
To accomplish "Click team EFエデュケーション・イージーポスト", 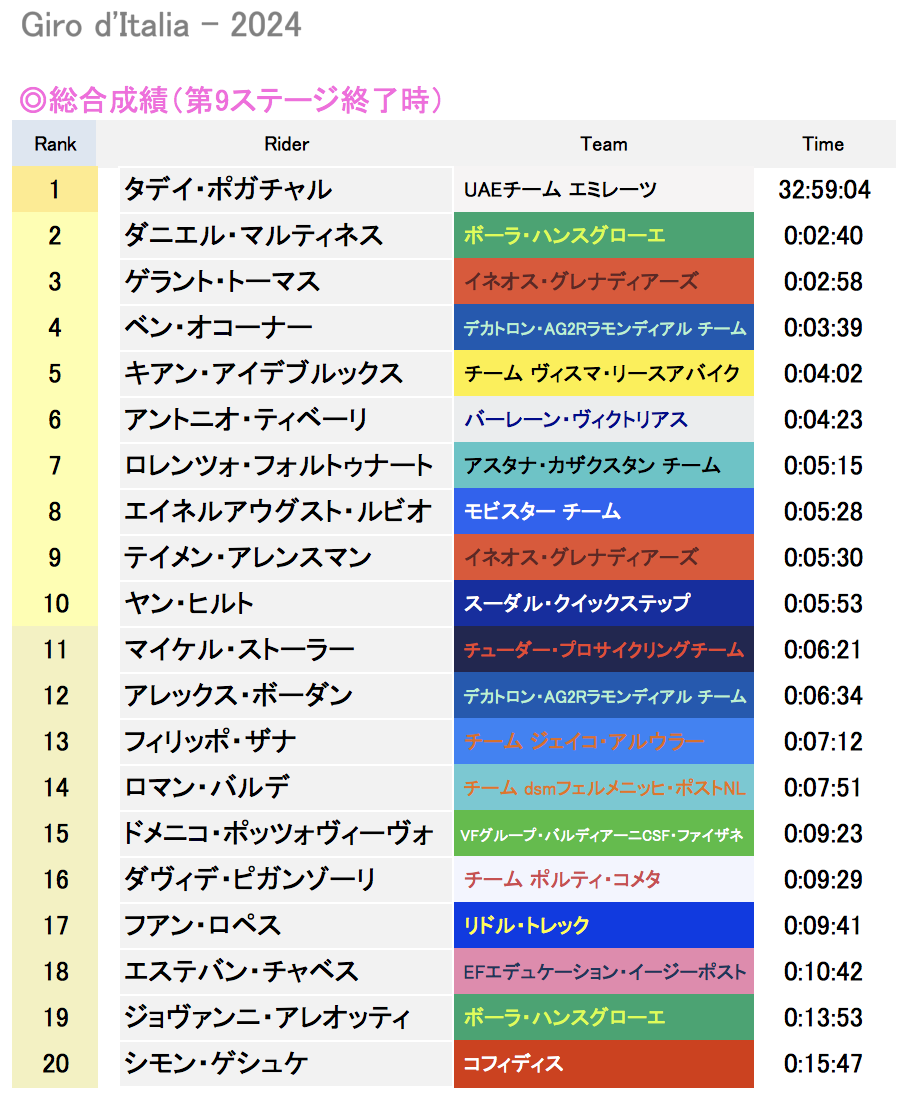I will click(x=605, y=972).
